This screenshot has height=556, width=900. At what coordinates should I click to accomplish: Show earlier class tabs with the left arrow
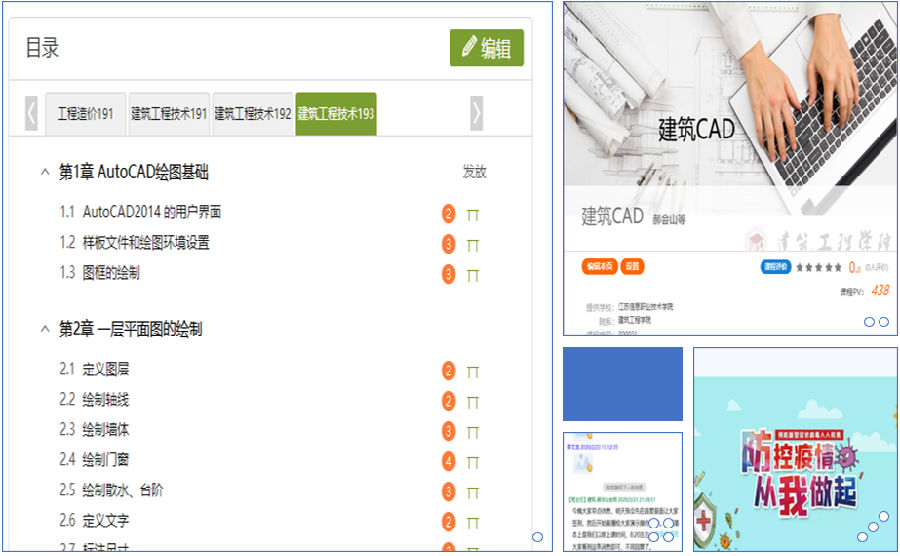click(31, 114)
